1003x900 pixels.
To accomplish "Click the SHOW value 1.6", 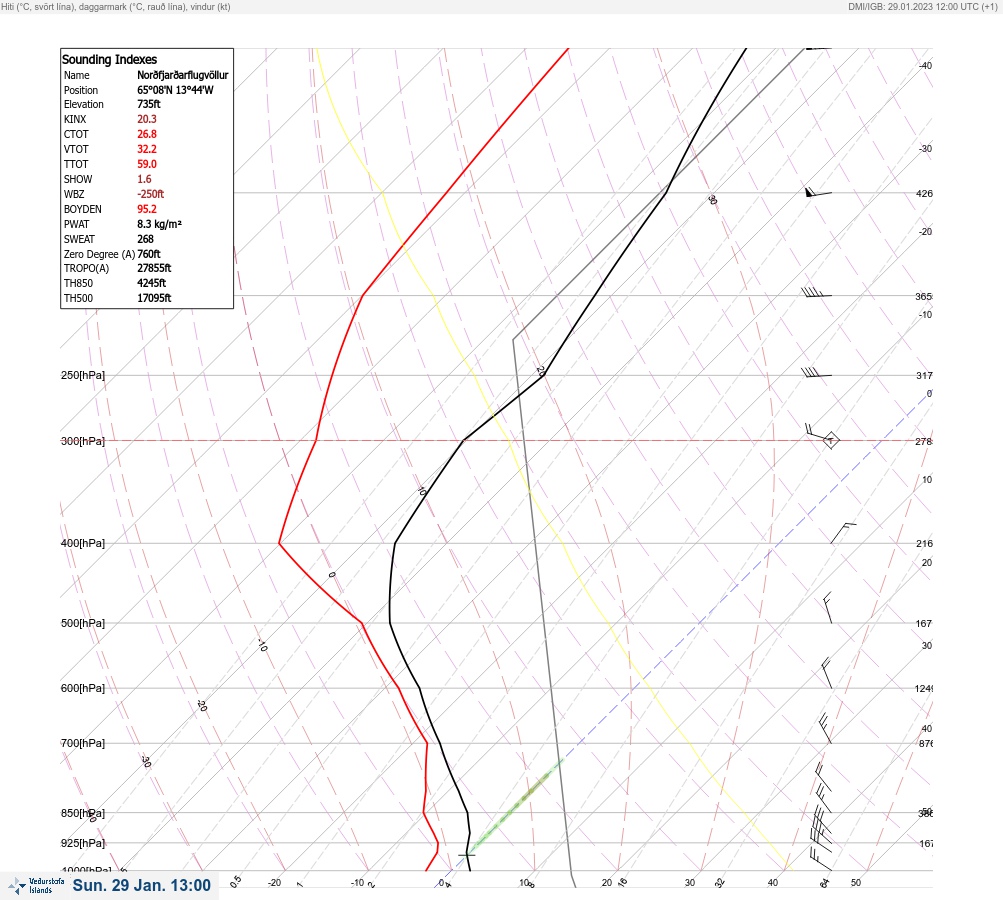I will [x=144, y=179].
